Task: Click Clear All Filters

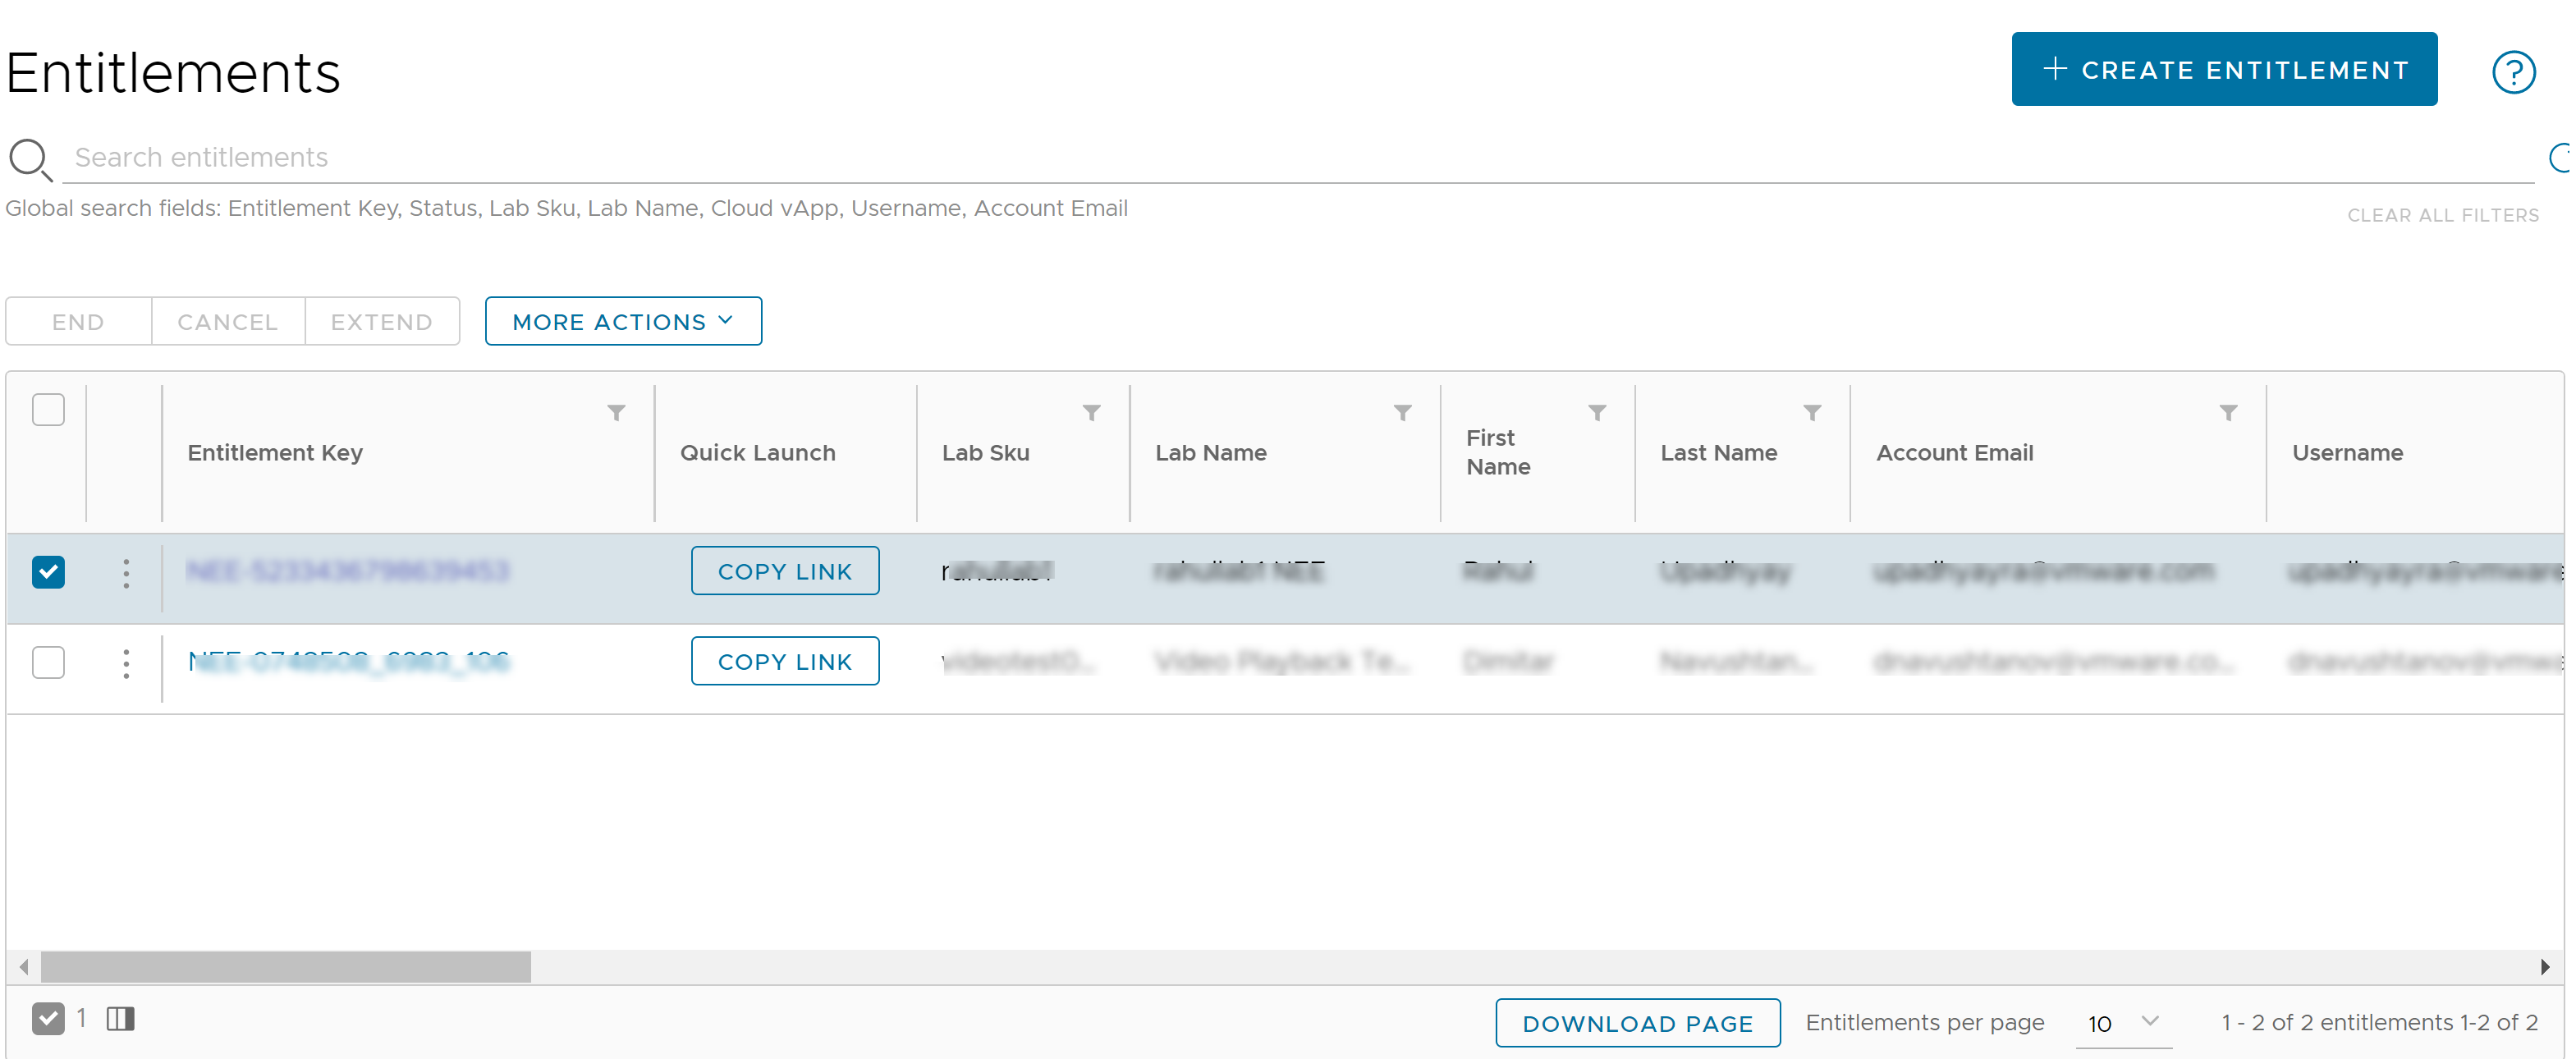Action: coord(2442,215)
